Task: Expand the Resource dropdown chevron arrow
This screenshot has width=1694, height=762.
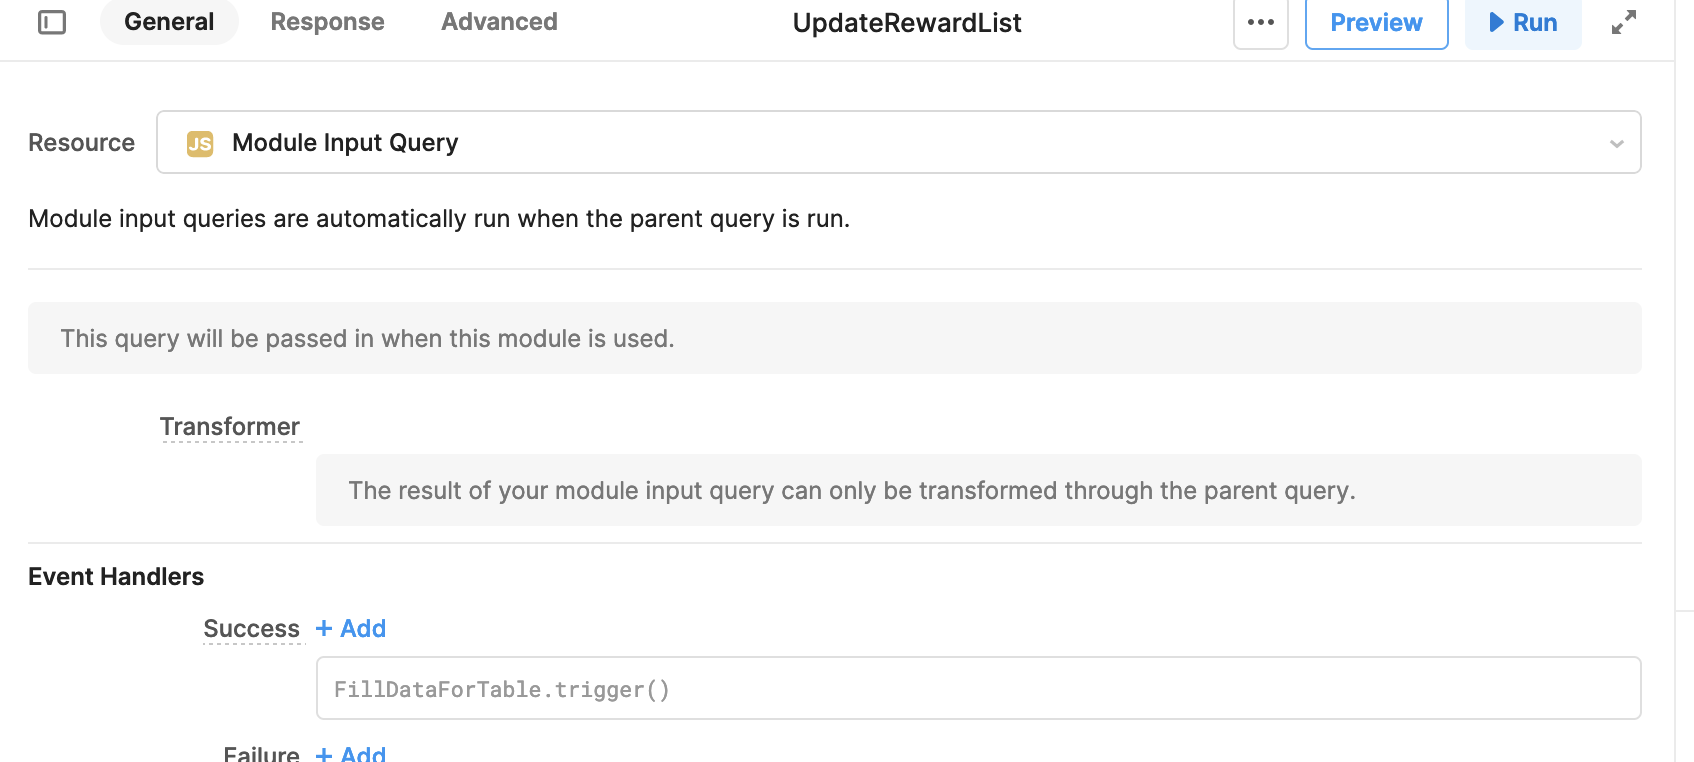Action: pyautogui.click(x=1616, y=143)
